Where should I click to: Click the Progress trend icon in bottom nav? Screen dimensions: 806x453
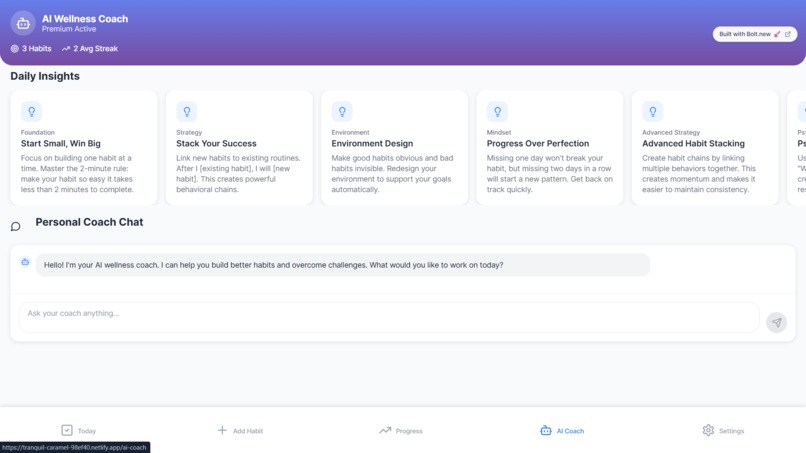(x=385, y=430)
